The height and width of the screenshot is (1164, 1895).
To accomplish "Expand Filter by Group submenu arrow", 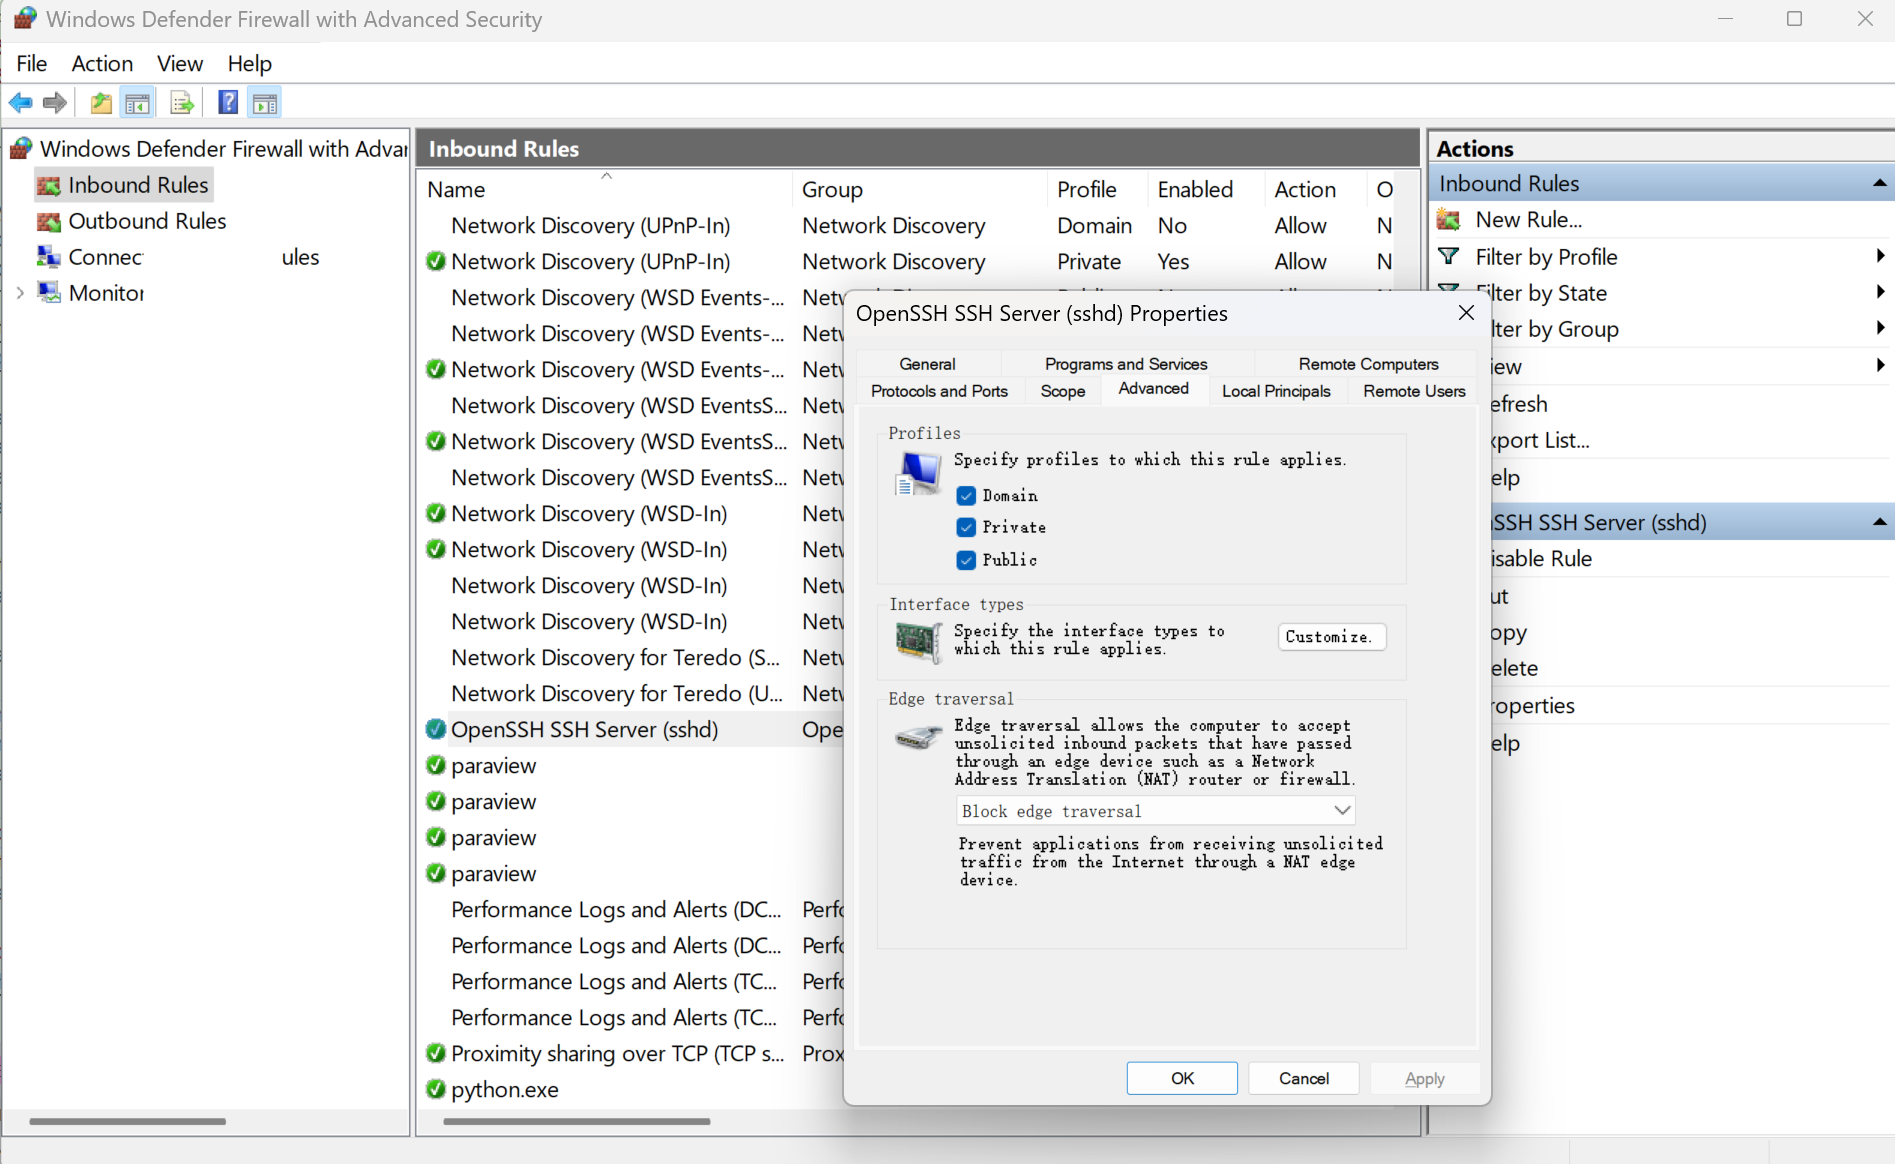I will 1880,329.
